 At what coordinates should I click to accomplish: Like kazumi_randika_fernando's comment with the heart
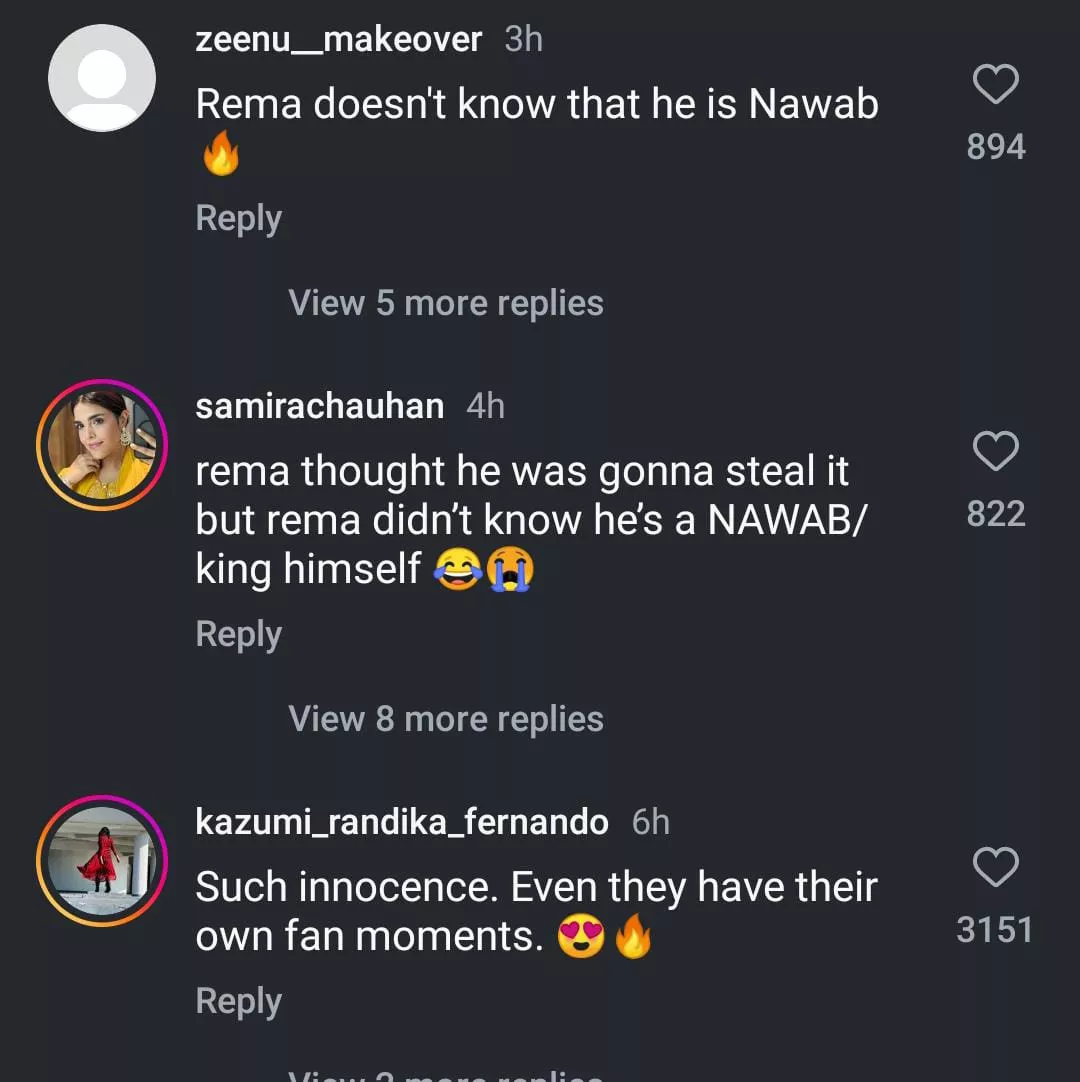(995, 868)
